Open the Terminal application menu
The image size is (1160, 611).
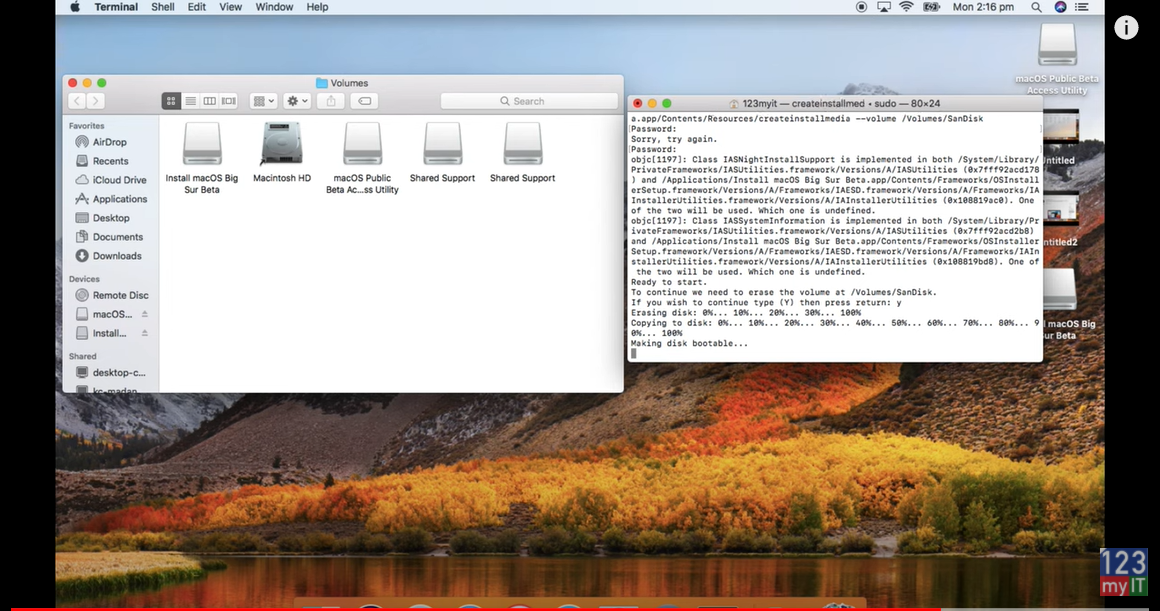click(116, 7)
